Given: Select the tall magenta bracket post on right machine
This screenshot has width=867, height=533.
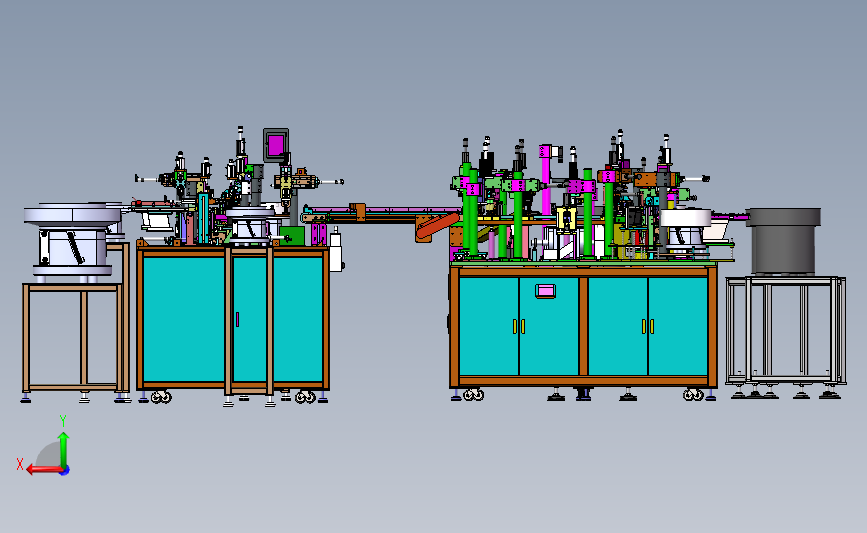Looking at the screenshot, I should (546, 180).
